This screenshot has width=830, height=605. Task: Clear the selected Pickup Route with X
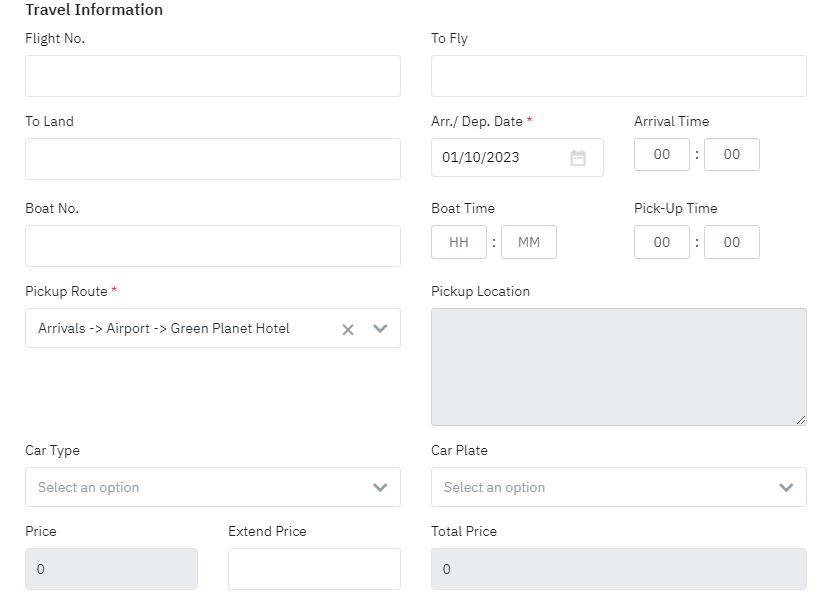coord(348,329)
